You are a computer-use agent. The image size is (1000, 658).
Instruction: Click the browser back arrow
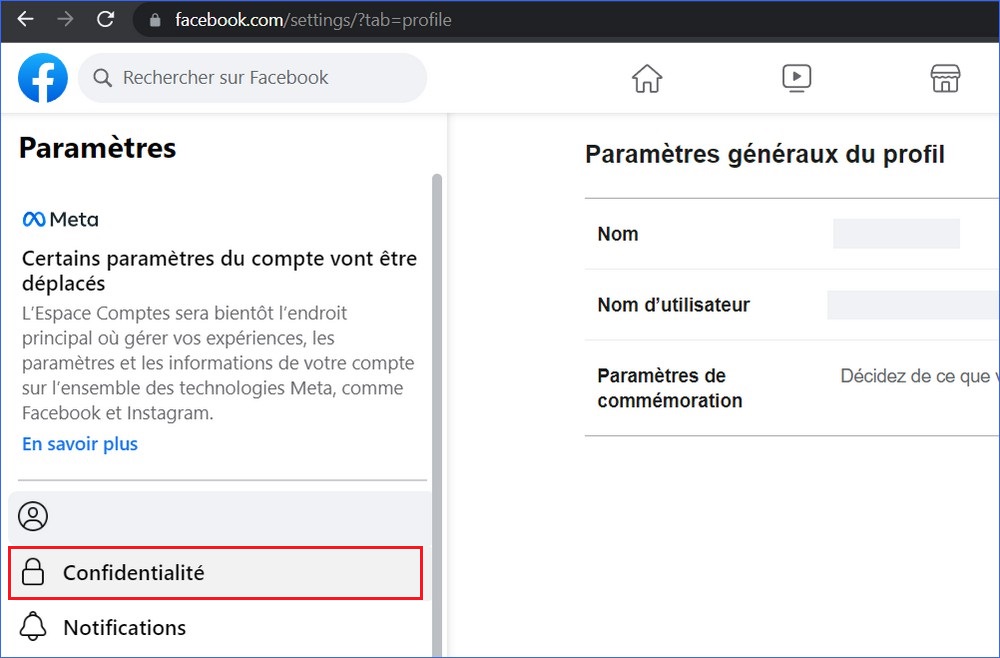25,20
